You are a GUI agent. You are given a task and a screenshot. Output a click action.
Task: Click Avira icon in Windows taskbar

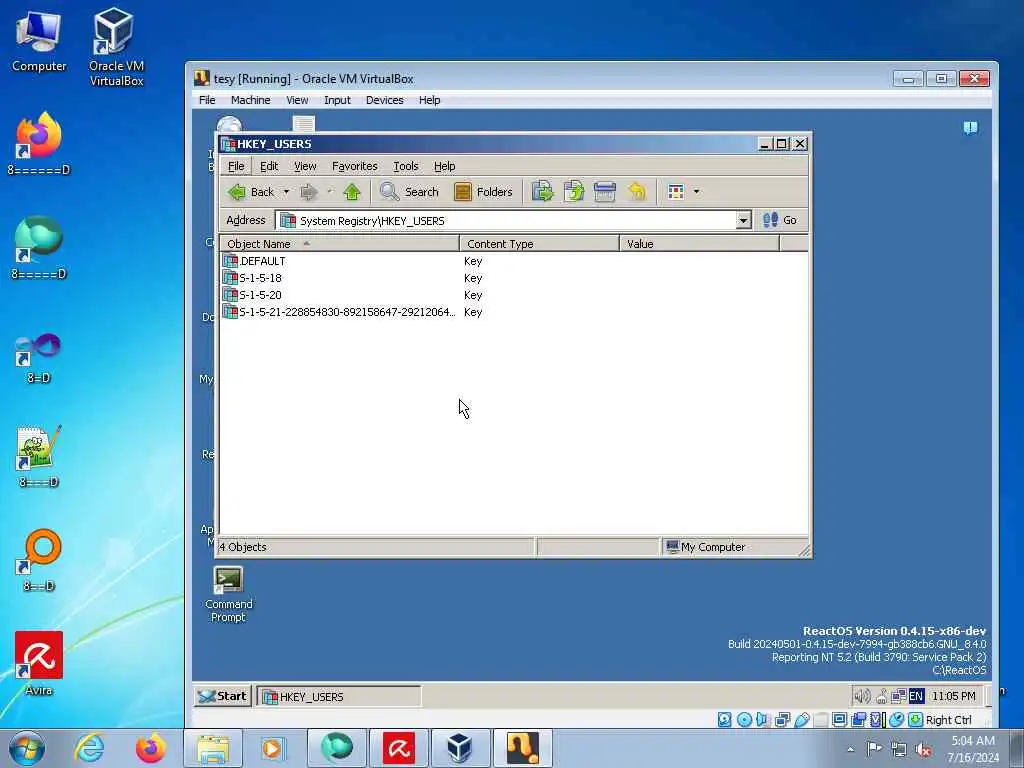pyautogui.click(x=398, y=748)
